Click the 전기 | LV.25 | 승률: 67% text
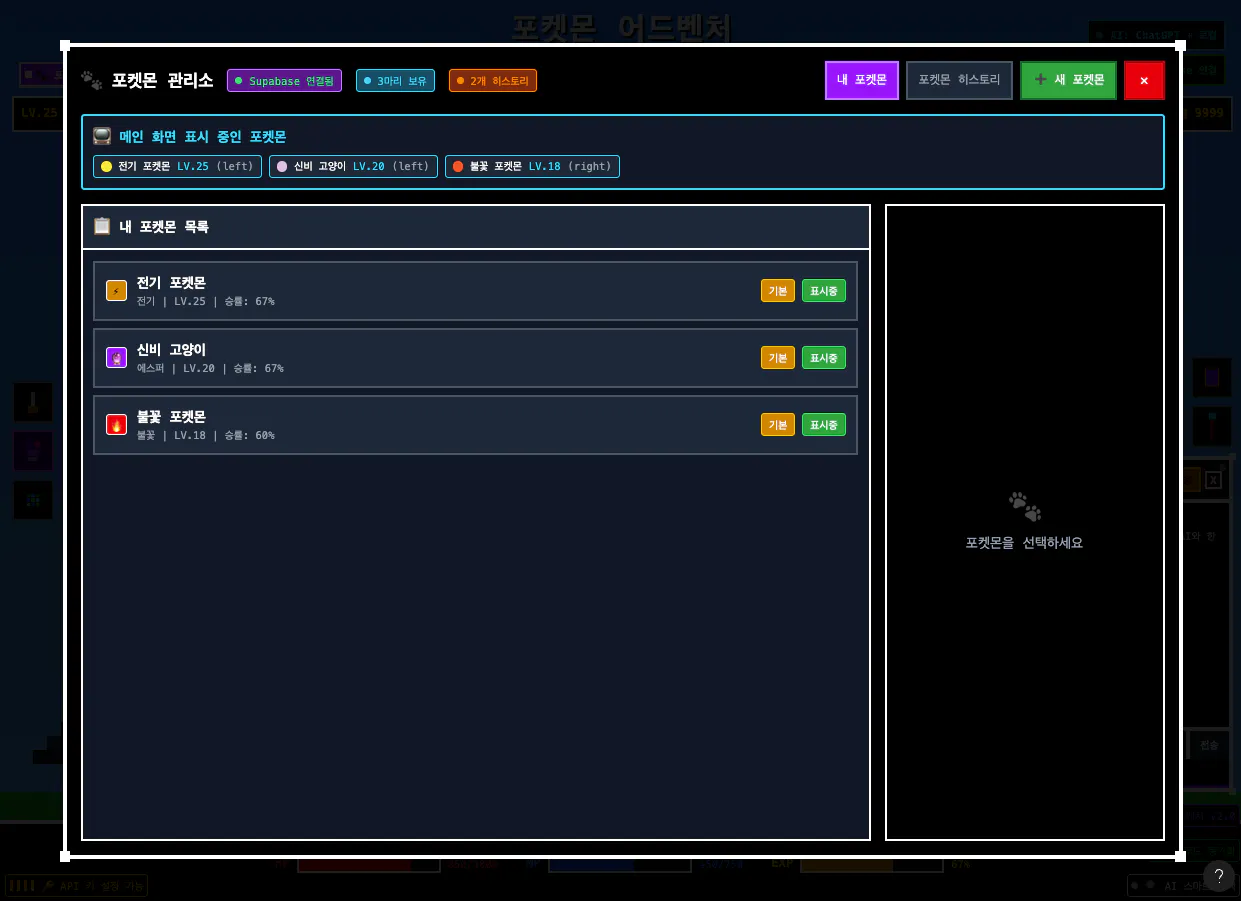The height and width of the screenshot is (901, 1241). pyautogui.click(x=206, y=301)
